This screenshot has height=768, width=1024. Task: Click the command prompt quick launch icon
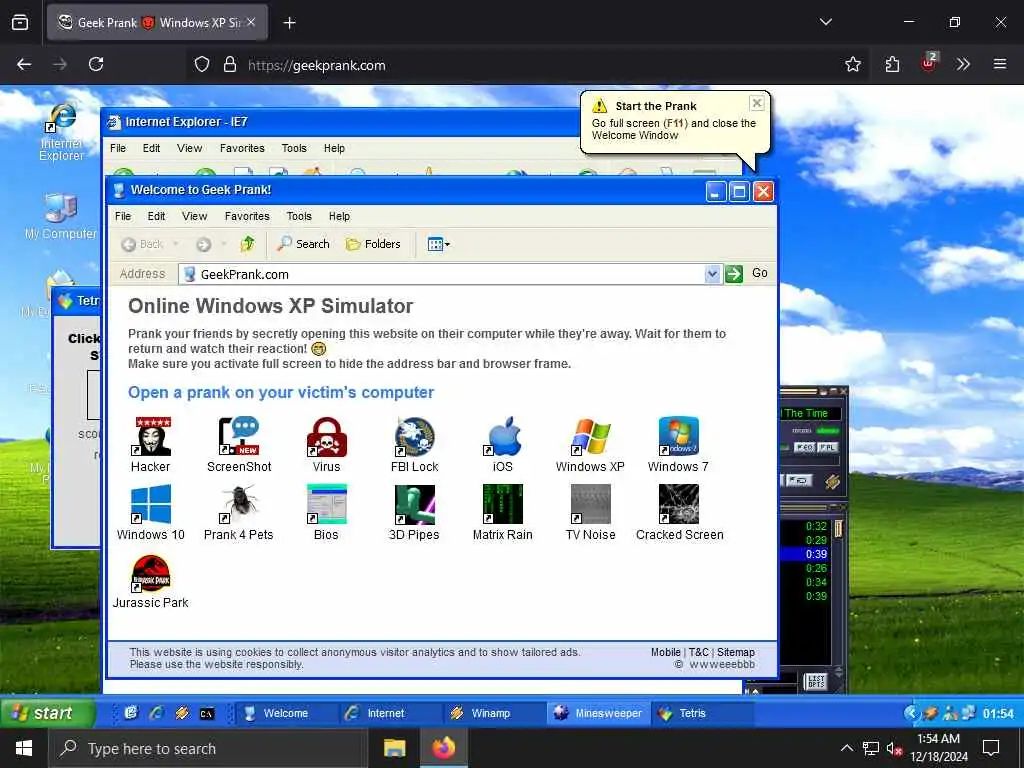pyautogui.click(x=207, y=713)
